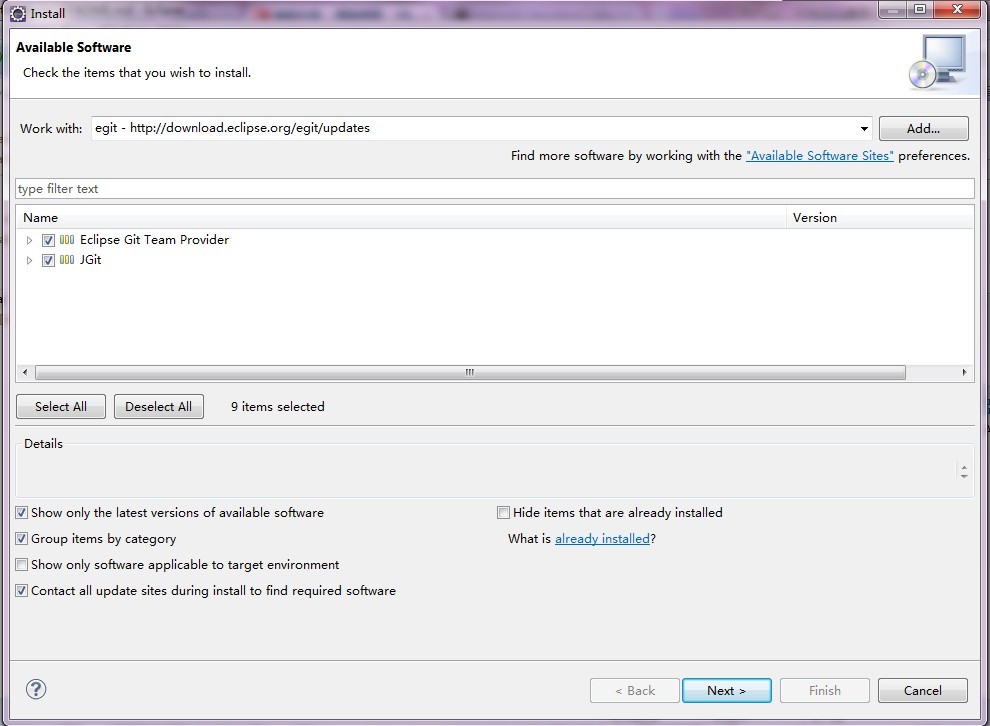
Task: Enable Show only software applicable to target environment
Action: click(21, 564)
